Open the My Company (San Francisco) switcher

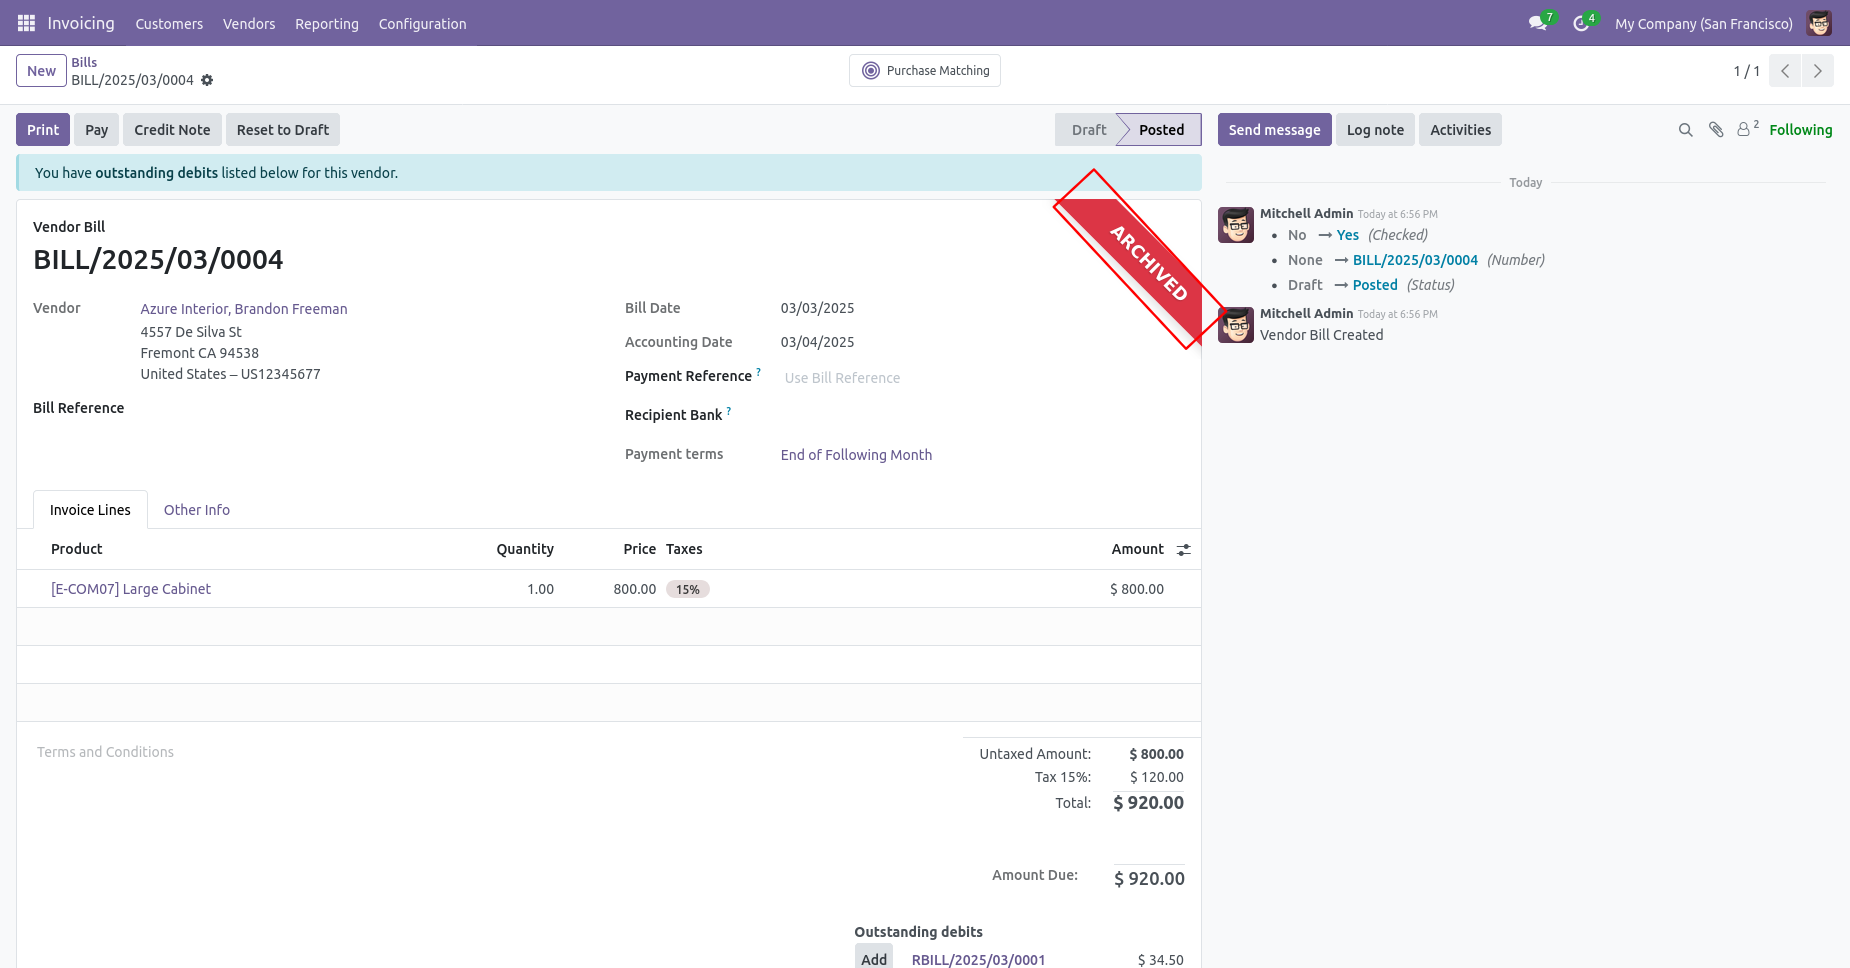[x=1703, y=23]
